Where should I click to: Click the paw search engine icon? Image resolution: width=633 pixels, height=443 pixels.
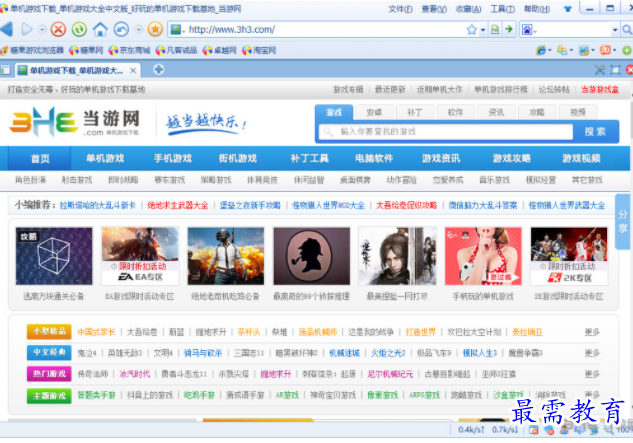coord(527,29)
